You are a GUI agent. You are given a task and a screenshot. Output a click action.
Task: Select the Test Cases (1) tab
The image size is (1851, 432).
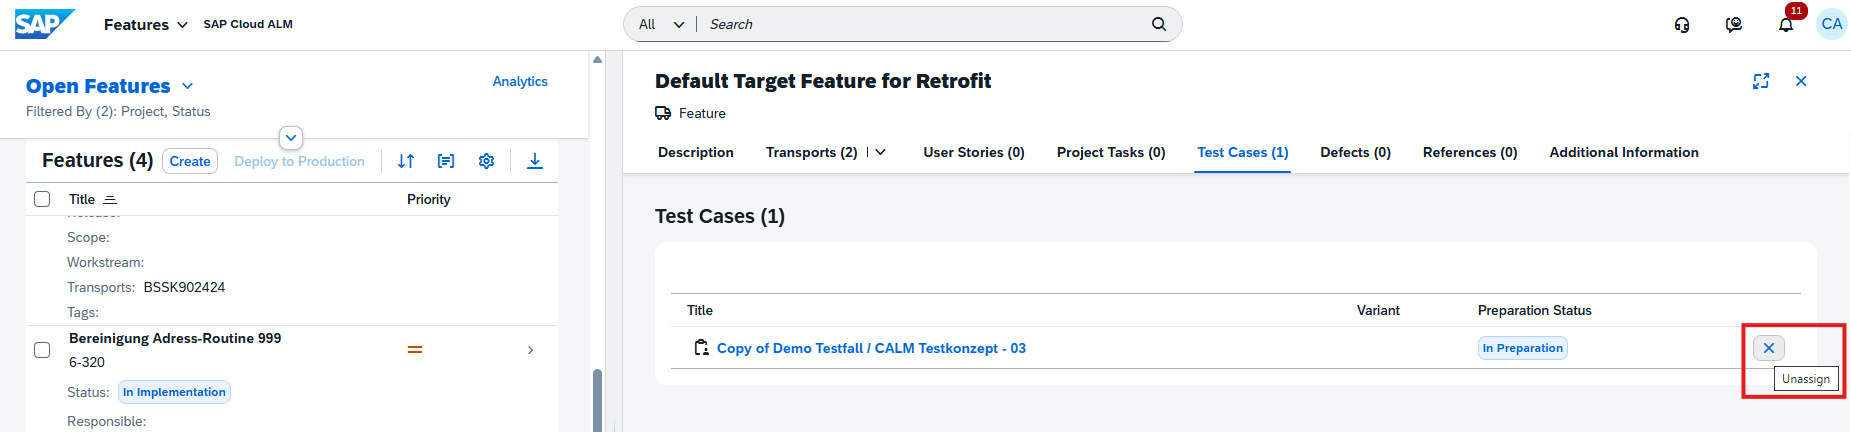click(x=1243, y=152)
